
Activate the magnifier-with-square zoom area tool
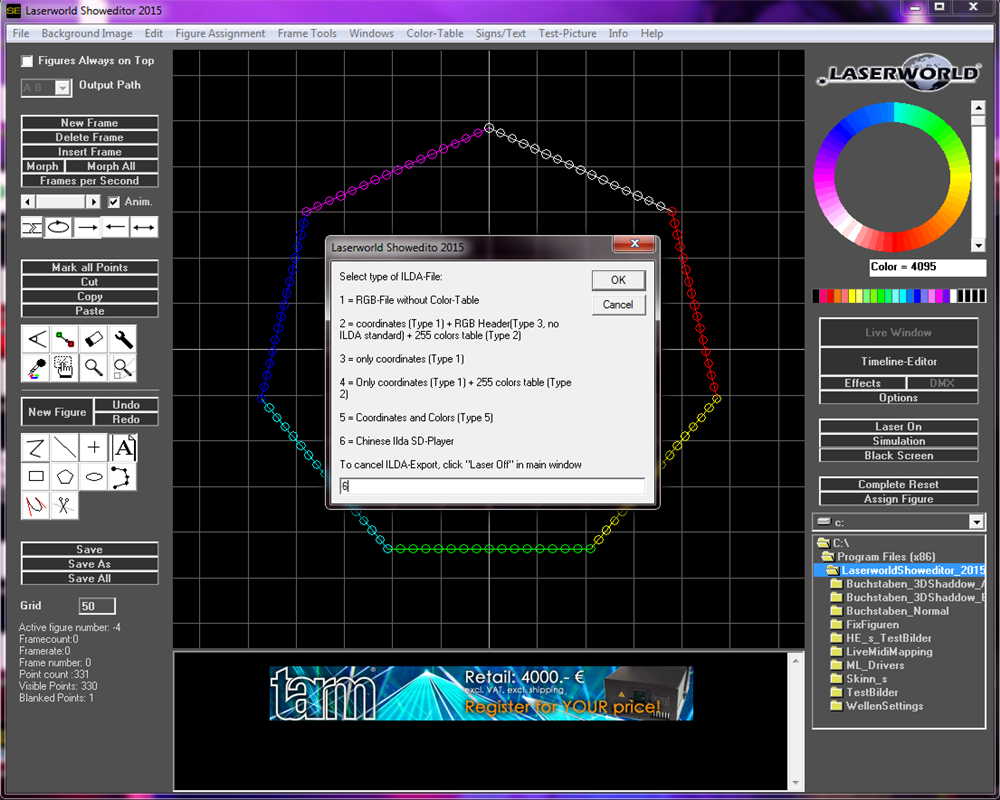(x=122, y=367)
